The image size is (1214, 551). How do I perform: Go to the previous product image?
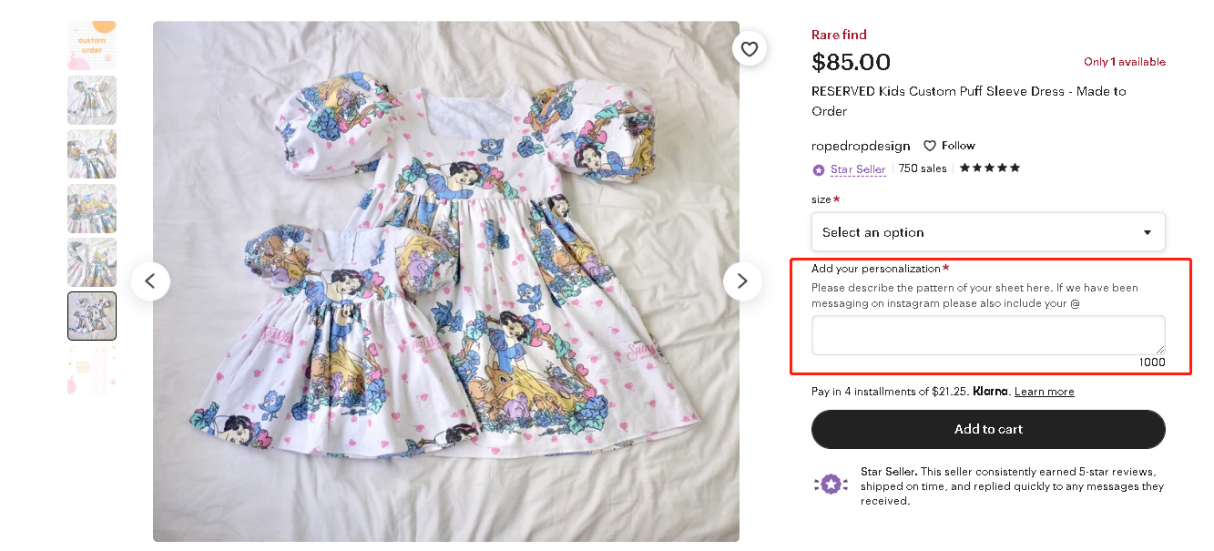pyautogui.click(x=150, y=281)
